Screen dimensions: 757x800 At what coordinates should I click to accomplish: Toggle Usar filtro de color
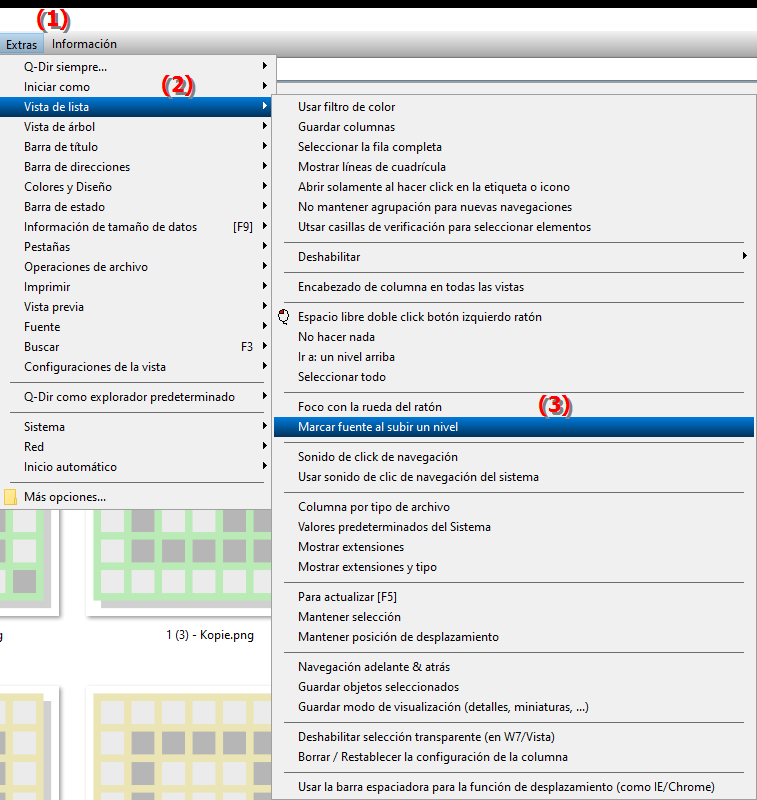[514, 107]
